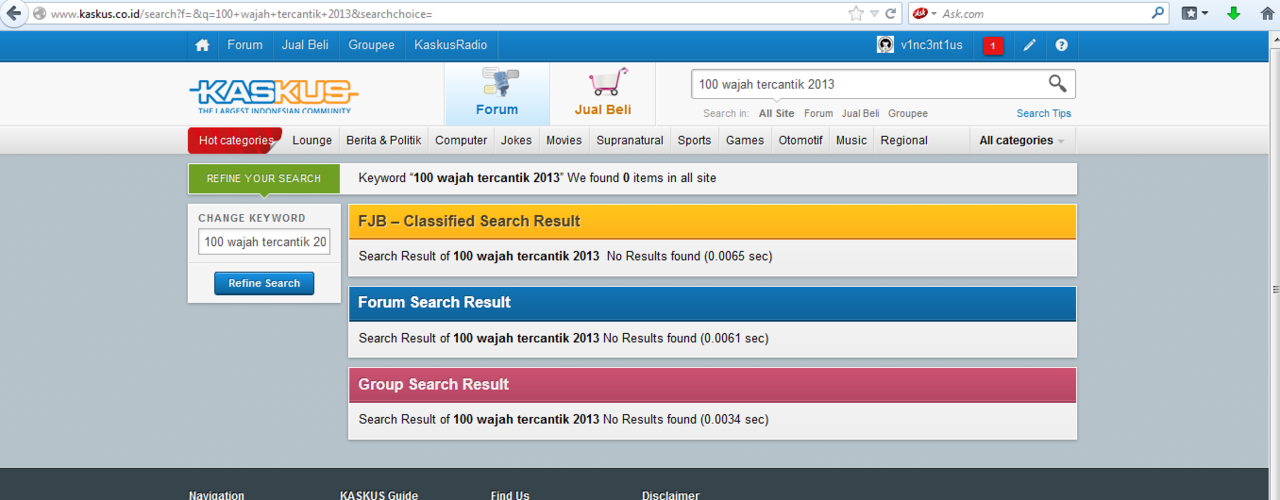Select All Site search scope
1280x500 pixels.
776,114
